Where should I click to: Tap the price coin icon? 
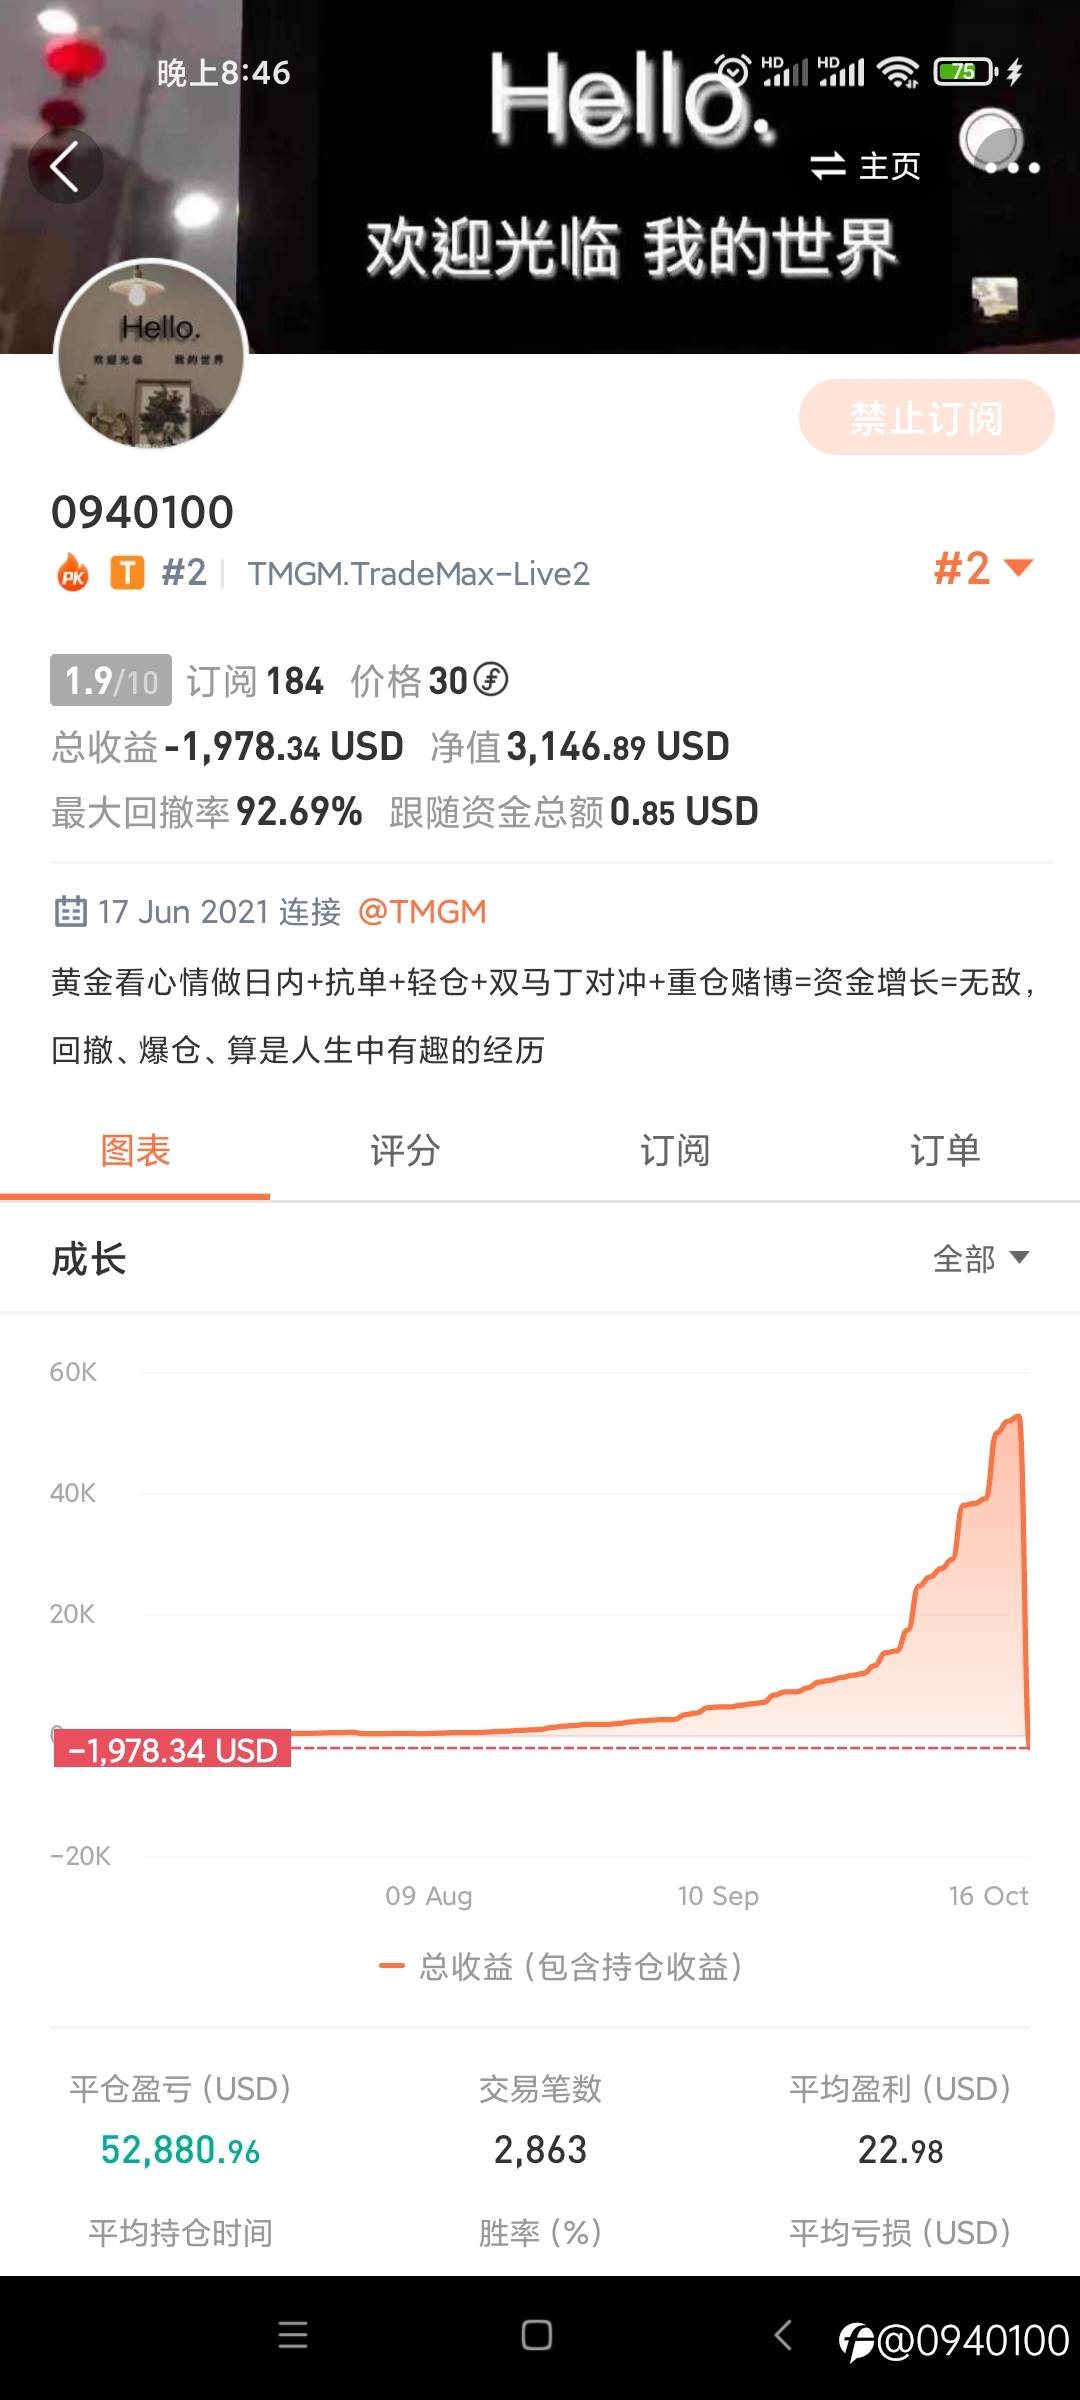pyautogui.click(x=490, y=680)
